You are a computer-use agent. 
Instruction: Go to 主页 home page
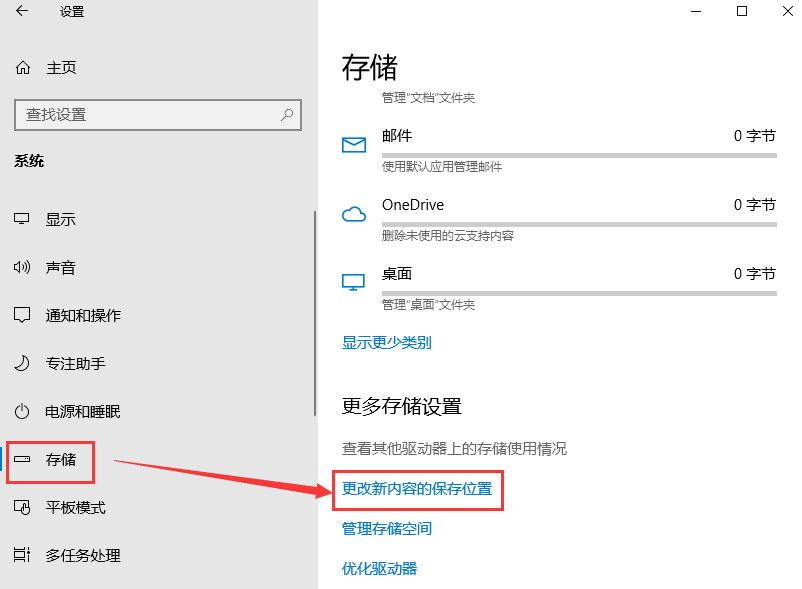click(61, 67)
